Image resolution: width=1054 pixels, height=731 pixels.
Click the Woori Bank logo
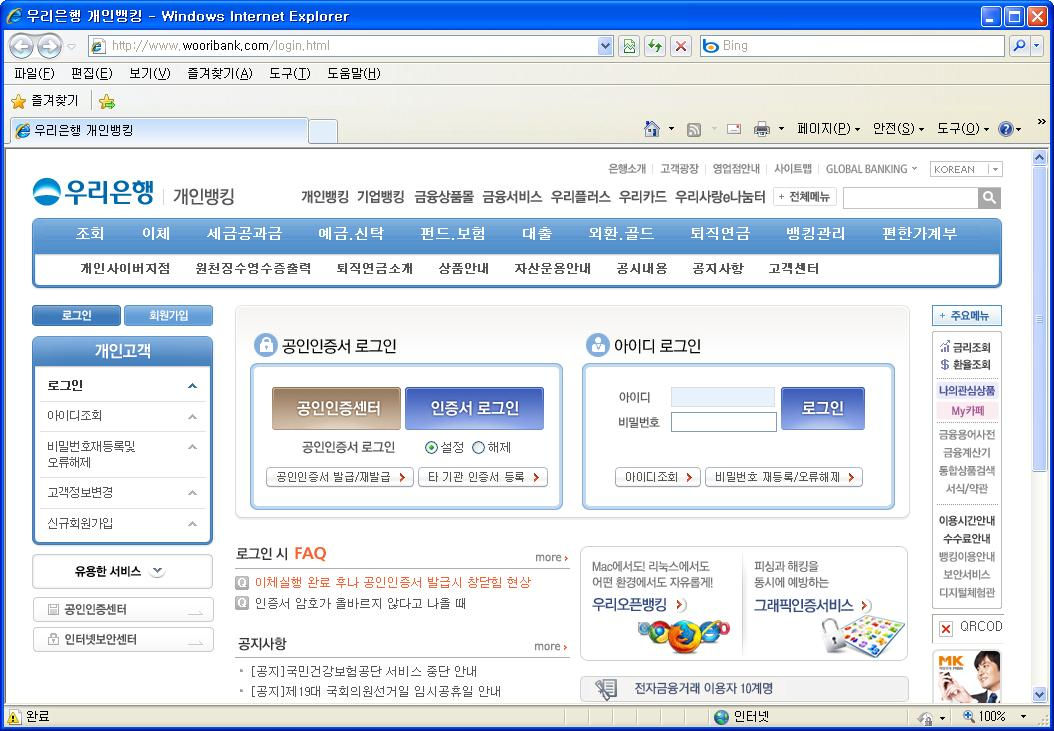click(93, 192)
